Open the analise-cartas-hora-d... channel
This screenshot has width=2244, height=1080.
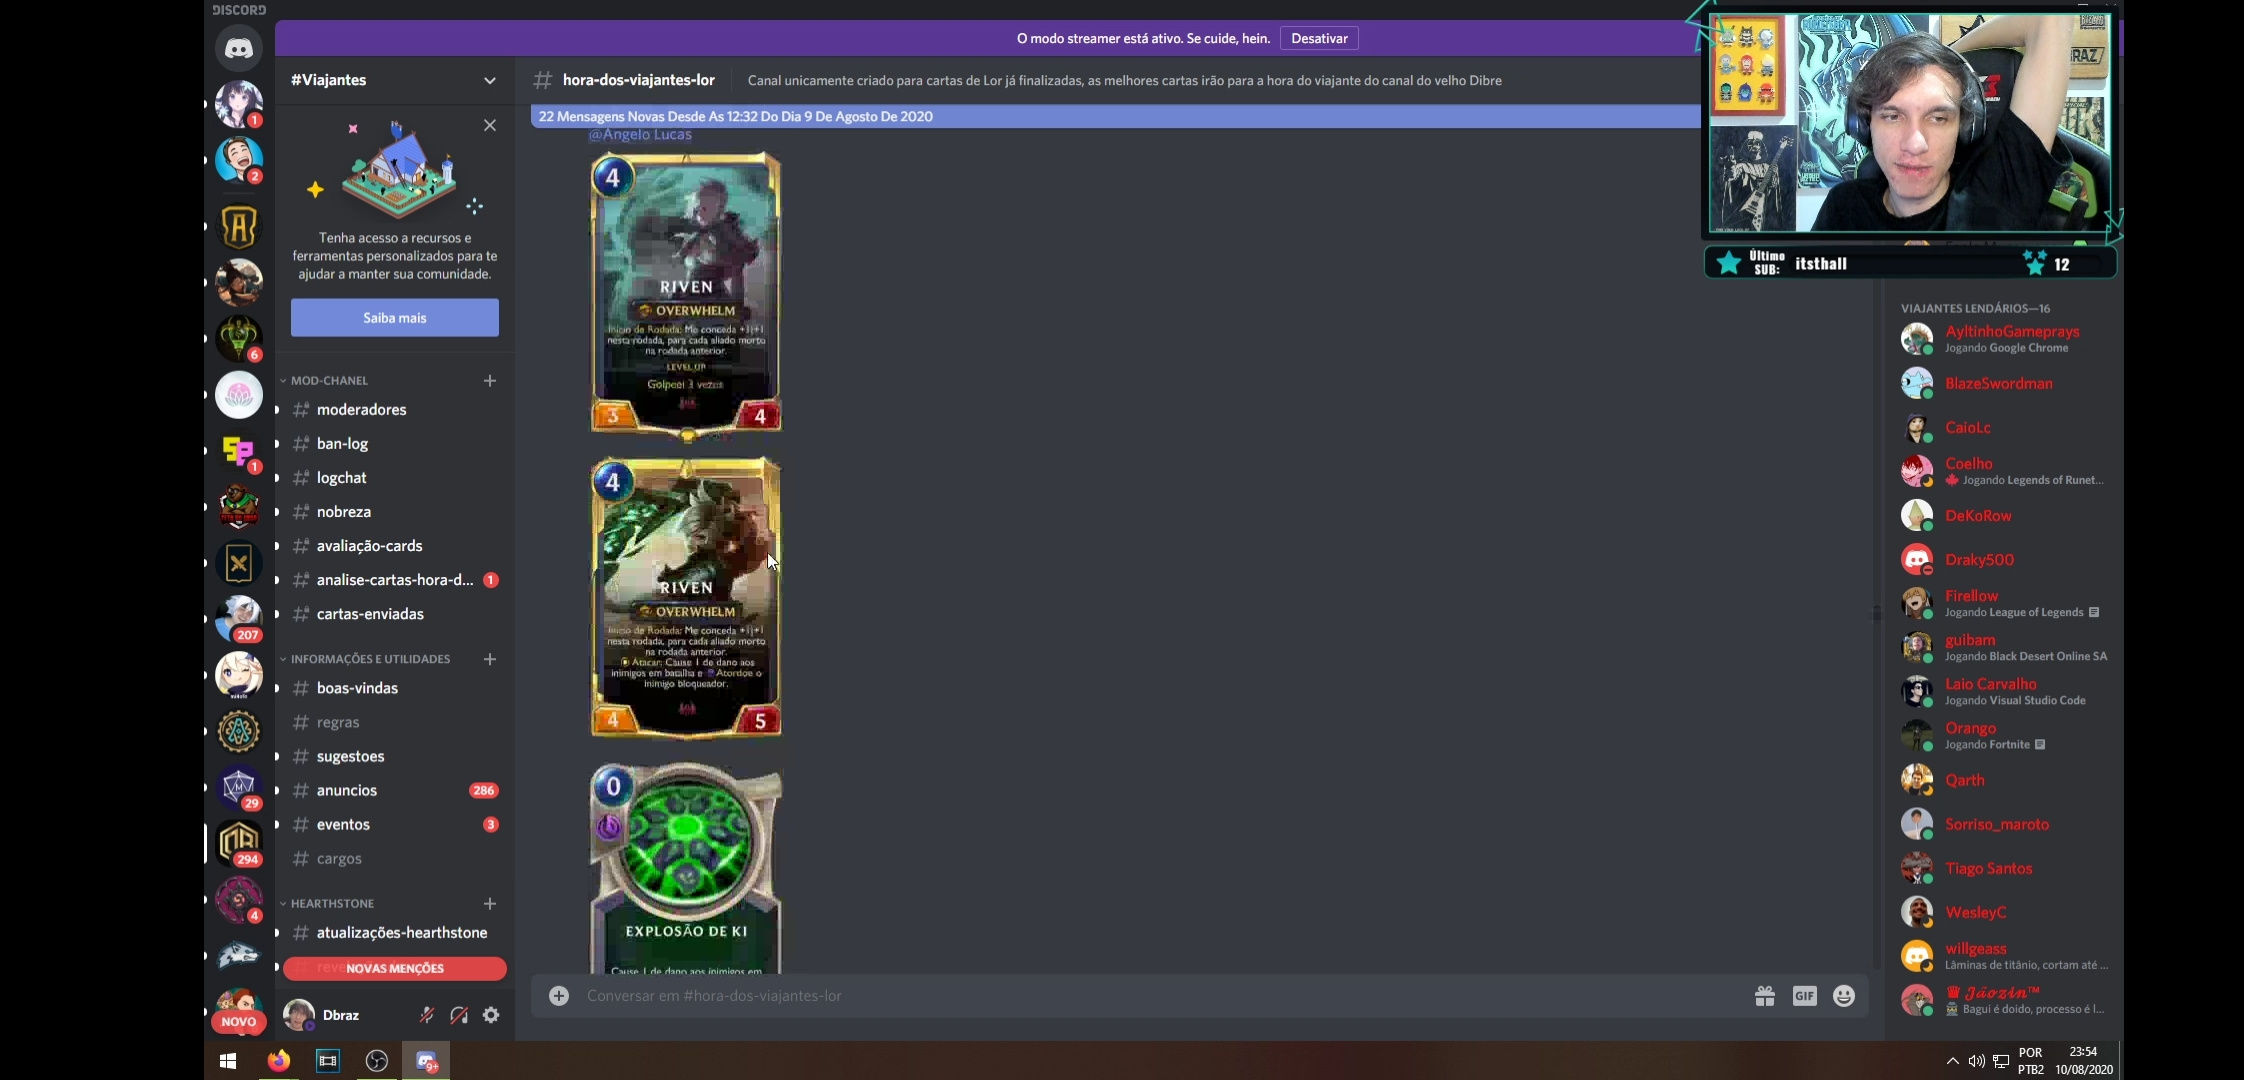pos(395,580)
